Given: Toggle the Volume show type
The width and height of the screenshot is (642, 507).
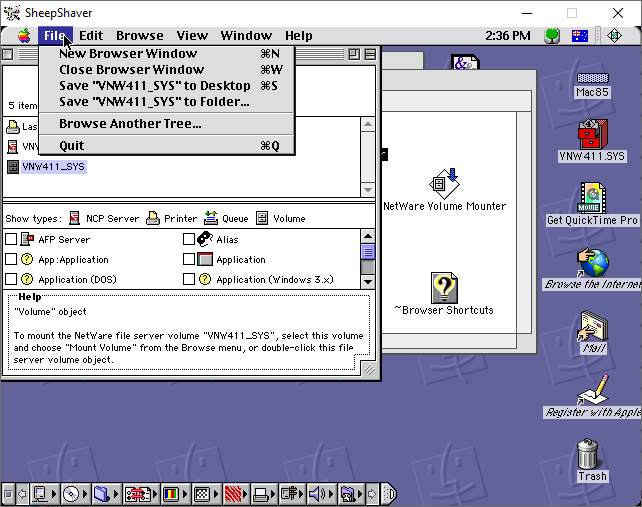Looking at the screenshot, I should click(x=281, y=218).
